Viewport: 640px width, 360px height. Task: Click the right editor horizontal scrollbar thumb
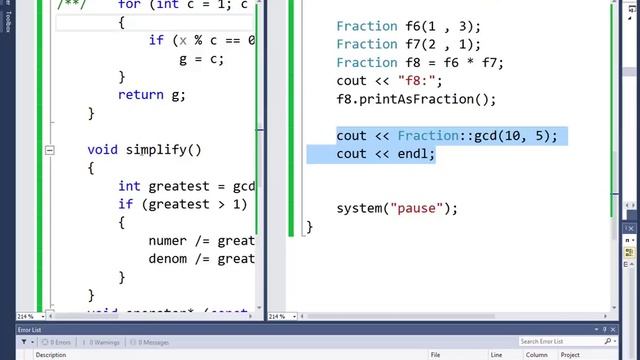[401, 316]
